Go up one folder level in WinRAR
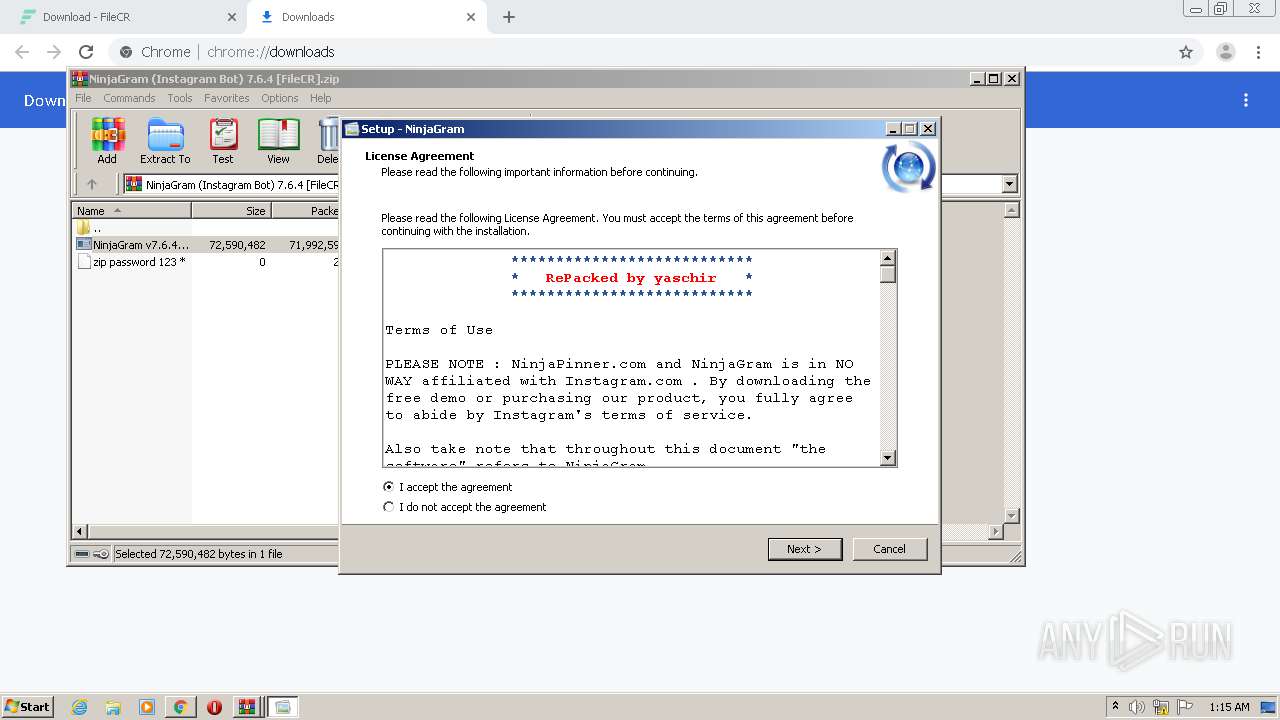Viewport: 1280px width, 720px height. [x=92, y=184]
